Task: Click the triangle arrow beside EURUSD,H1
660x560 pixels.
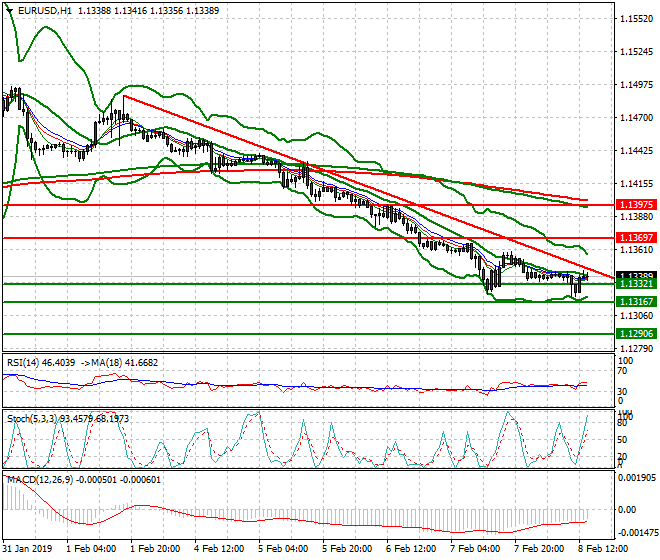Action: point(9,10)
